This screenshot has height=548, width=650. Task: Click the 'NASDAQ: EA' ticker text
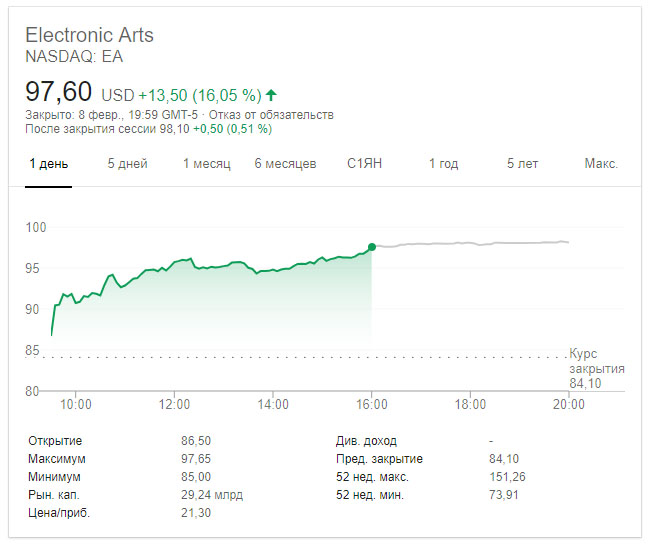pos(74,57)
